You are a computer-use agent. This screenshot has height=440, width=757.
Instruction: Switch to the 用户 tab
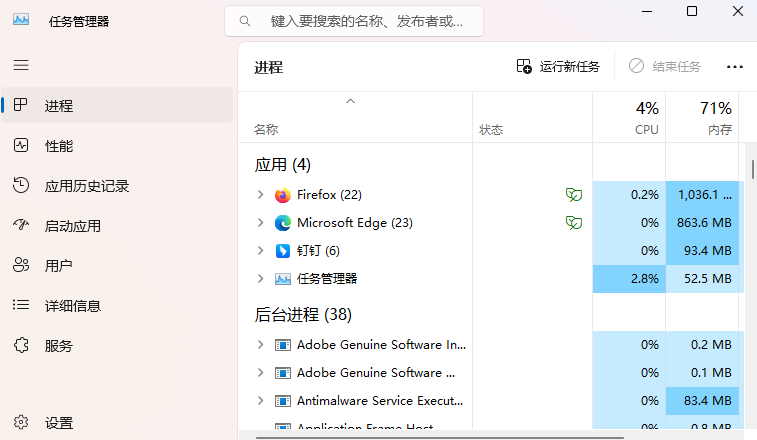[117, 266]
